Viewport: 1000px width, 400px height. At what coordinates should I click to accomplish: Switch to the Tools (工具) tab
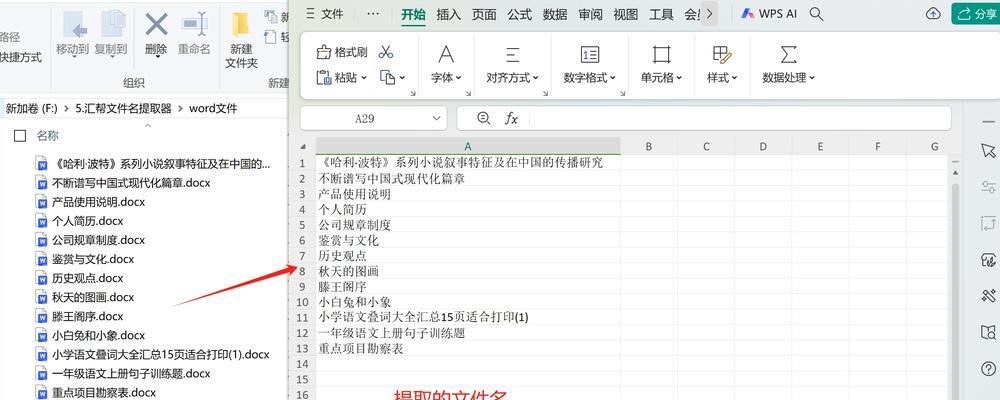click(x=661, y=15)
